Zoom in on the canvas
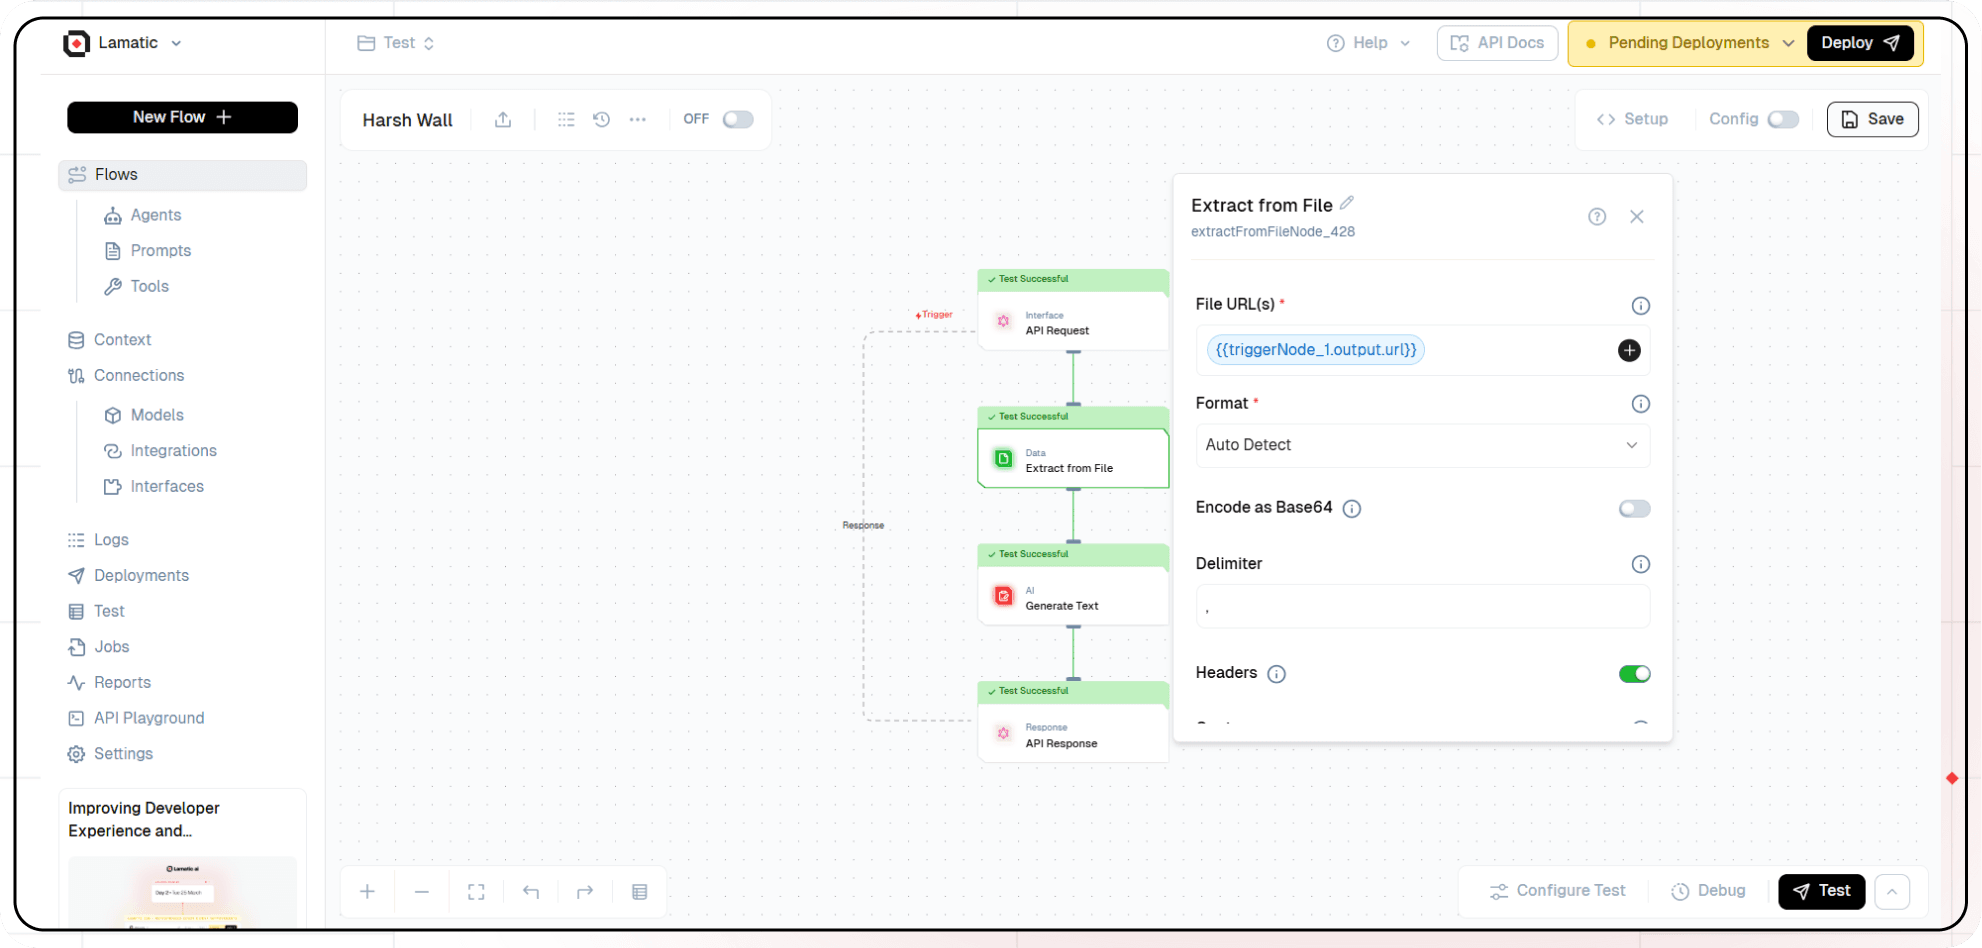The width and height of the screenshot is (1982, 948). coord(367,891)
